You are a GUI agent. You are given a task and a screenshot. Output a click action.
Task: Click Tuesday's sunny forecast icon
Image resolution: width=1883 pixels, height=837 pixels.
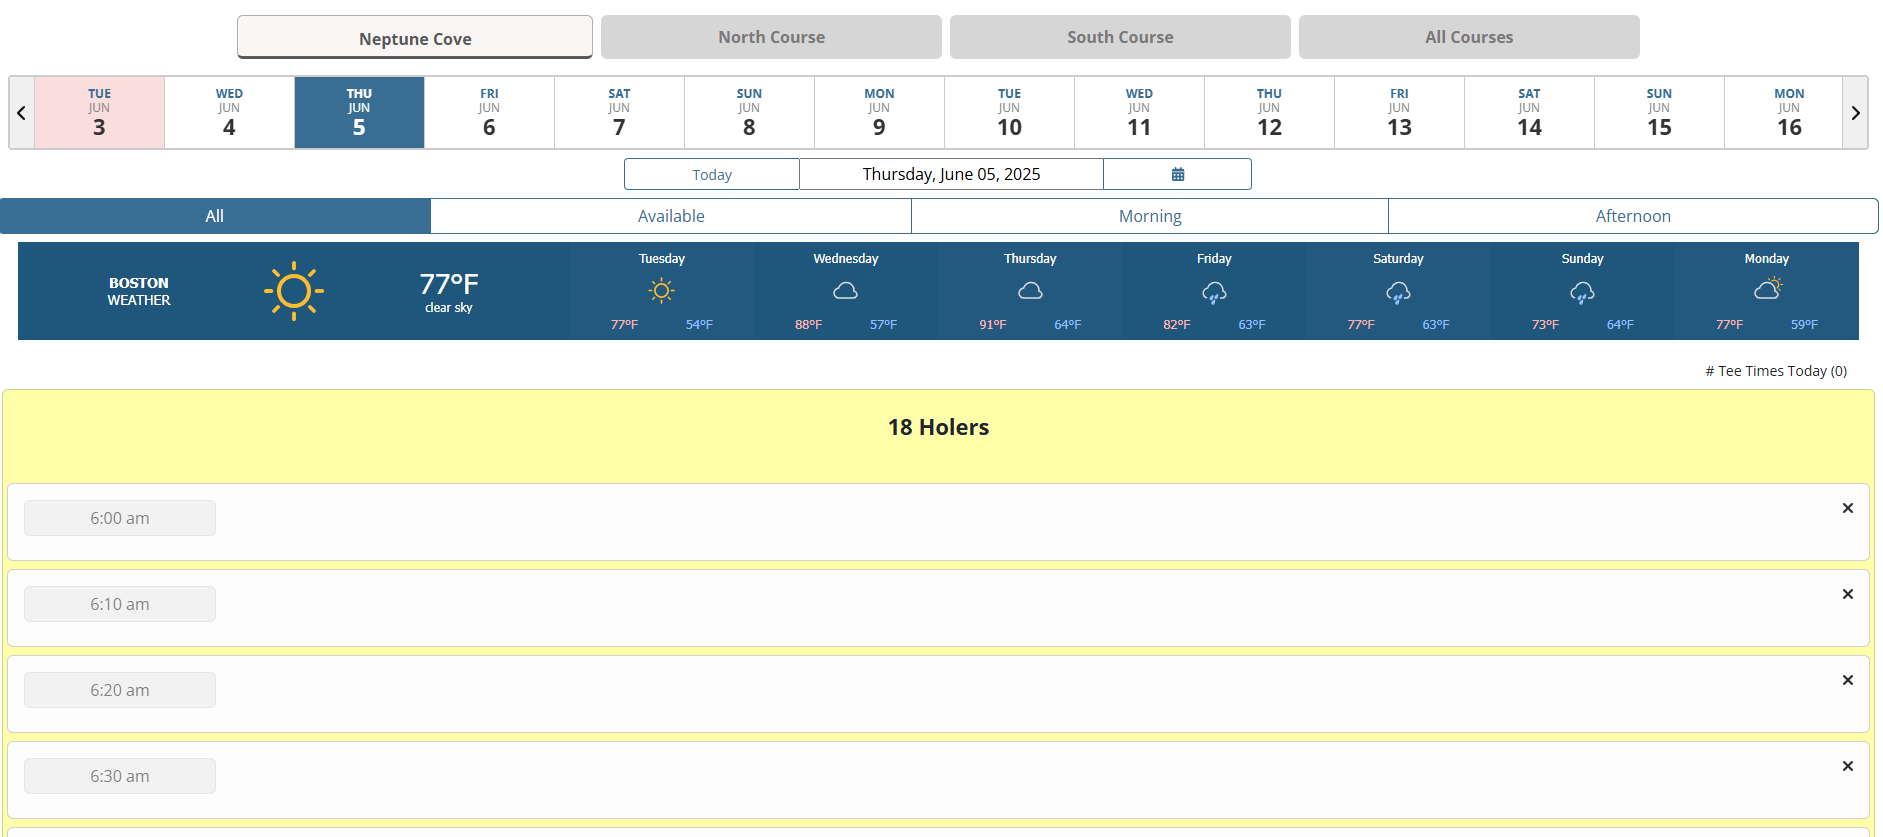coord(661,291)
